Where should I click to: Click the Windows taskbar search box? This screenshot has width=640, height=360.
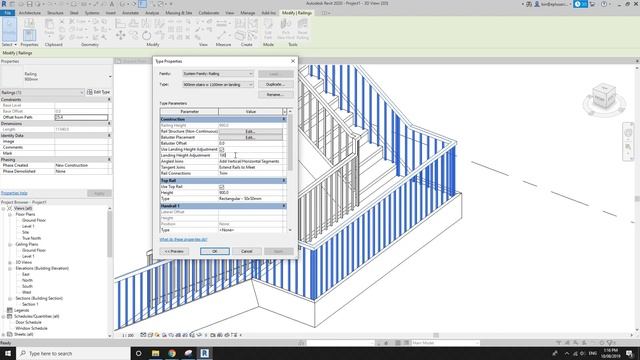73,353
